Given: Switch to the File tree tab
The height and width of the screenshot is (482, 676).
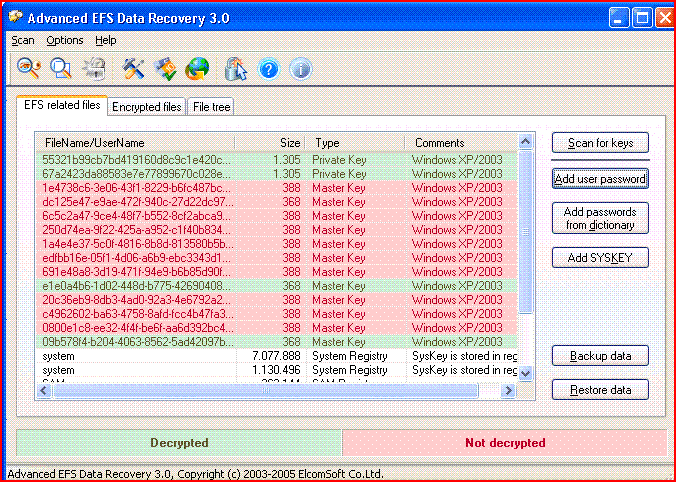Looking at the screenshot, I should coord(211,107).
